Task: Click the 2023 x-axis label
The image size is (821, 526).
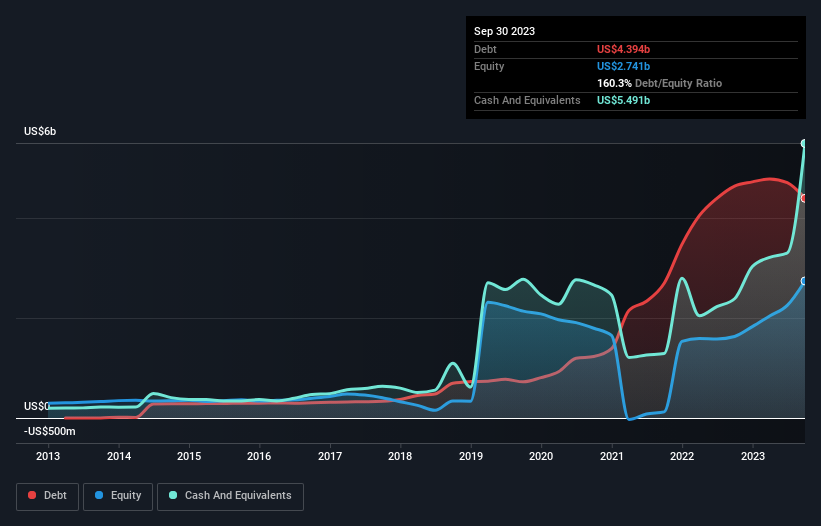Action: [753, 456]
